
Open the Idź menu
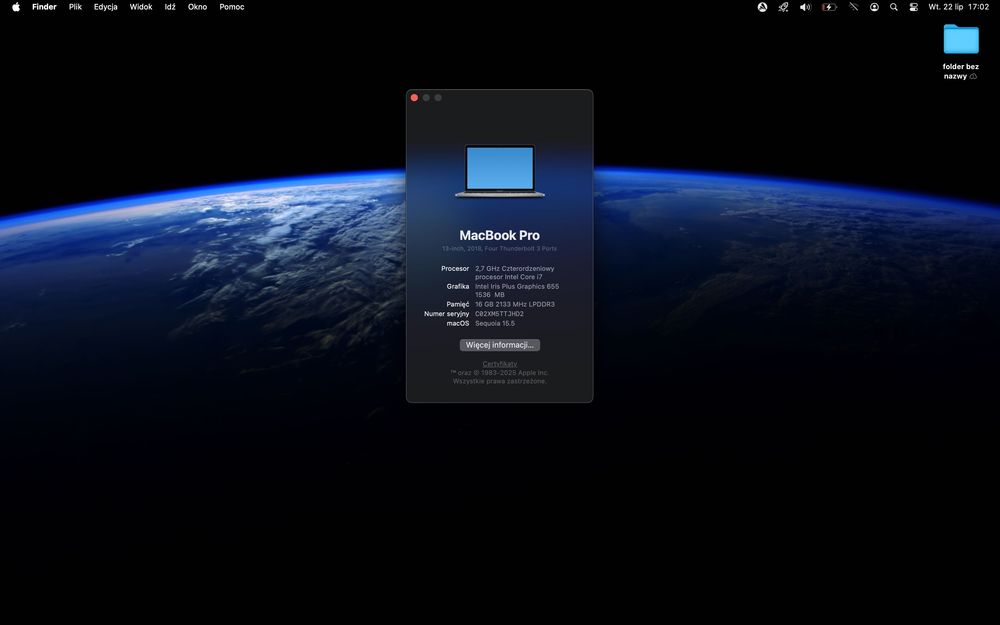(x=170, y=7)
